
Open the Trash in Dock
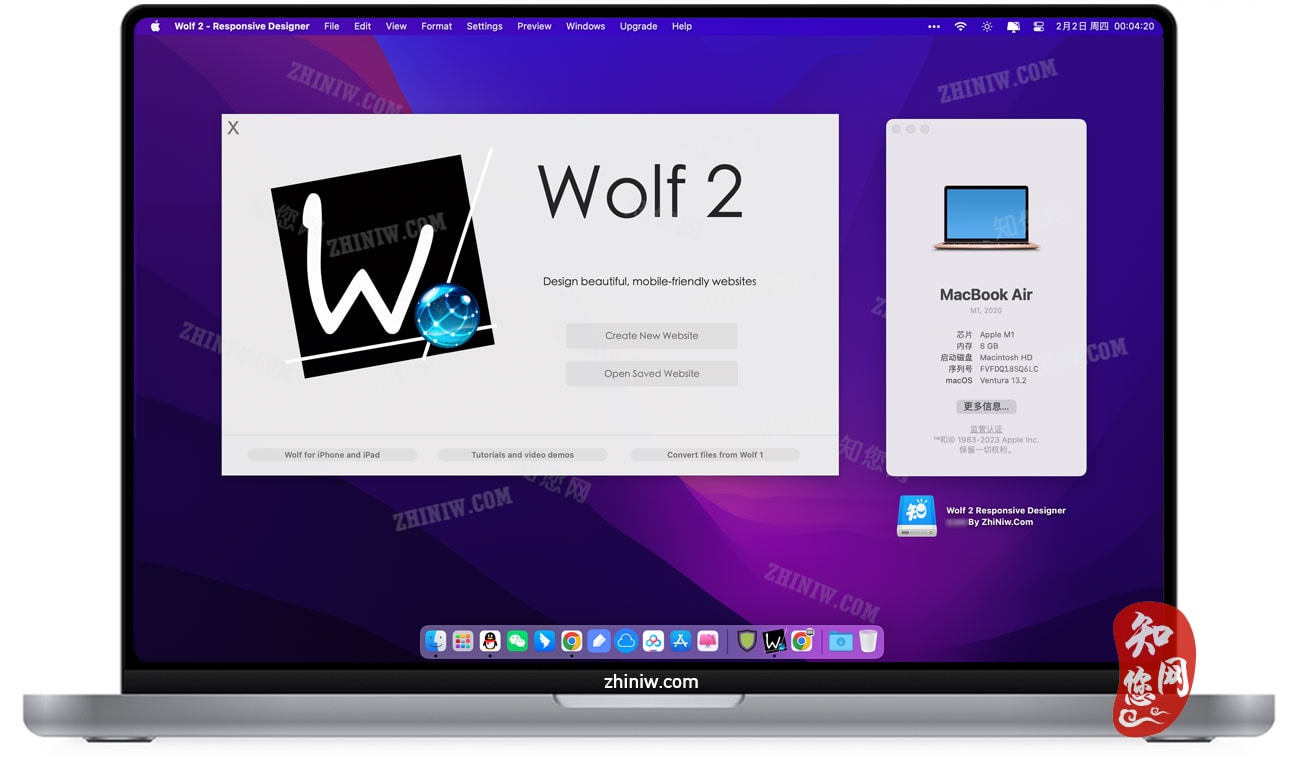coord(868,641)
